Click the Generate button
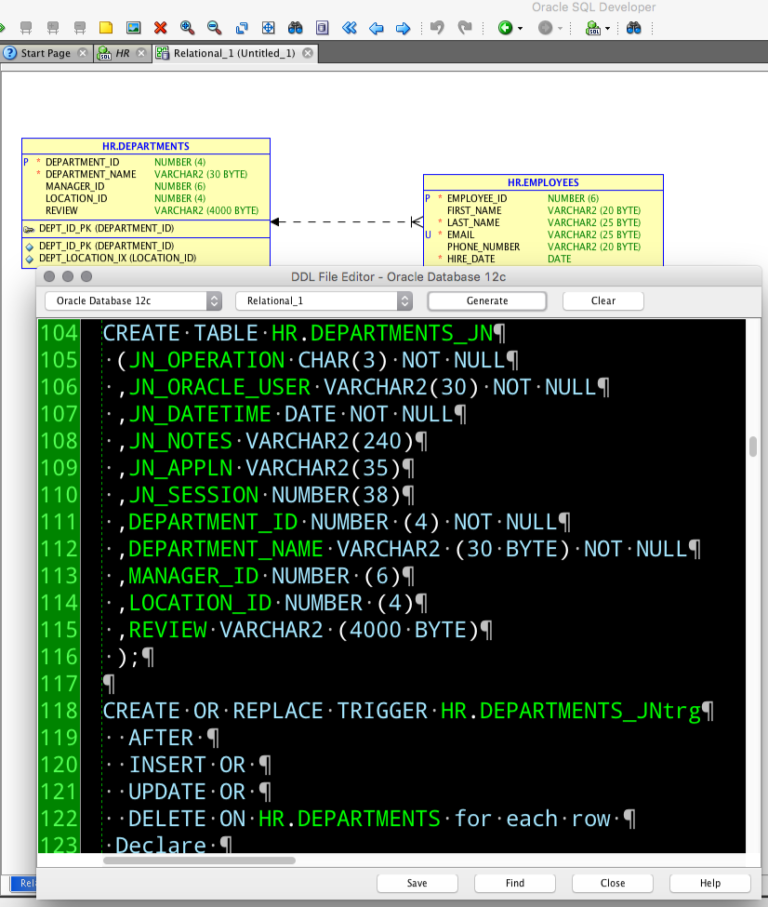768x907 pixels. pyautogui.click(x=487, y=301)
